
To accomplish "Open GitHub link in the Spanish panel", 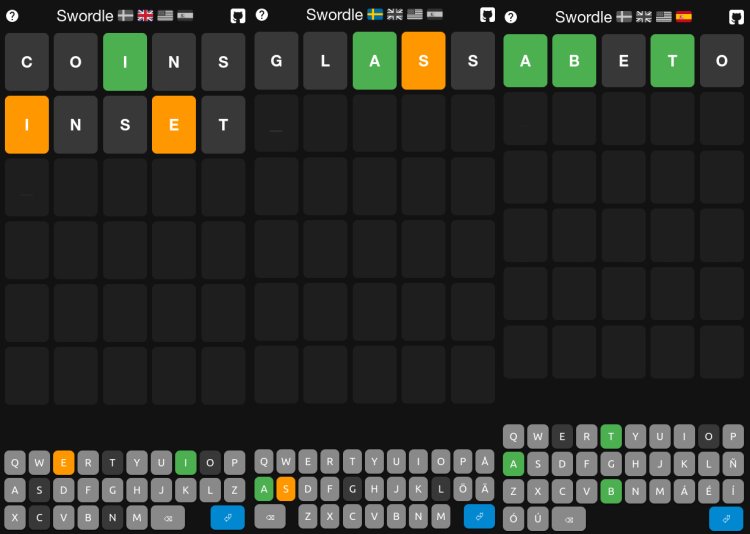I will coord(737,17).
